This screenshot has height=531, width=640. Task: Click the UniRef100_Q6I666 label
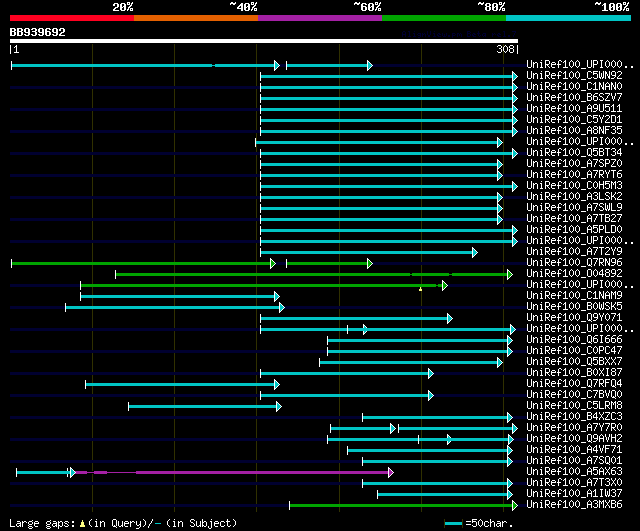(x=574, y=340)
